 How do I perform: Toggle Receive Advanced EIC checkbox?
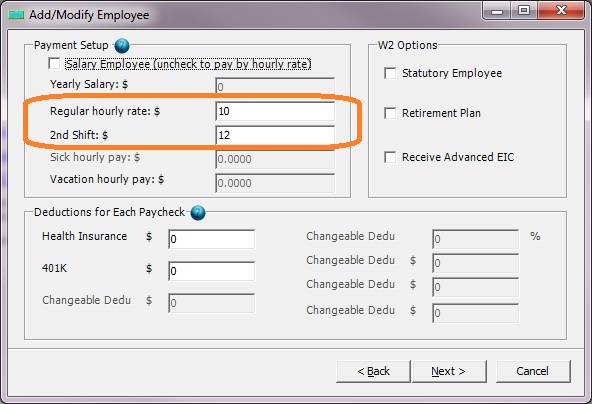tap(390, 157)
